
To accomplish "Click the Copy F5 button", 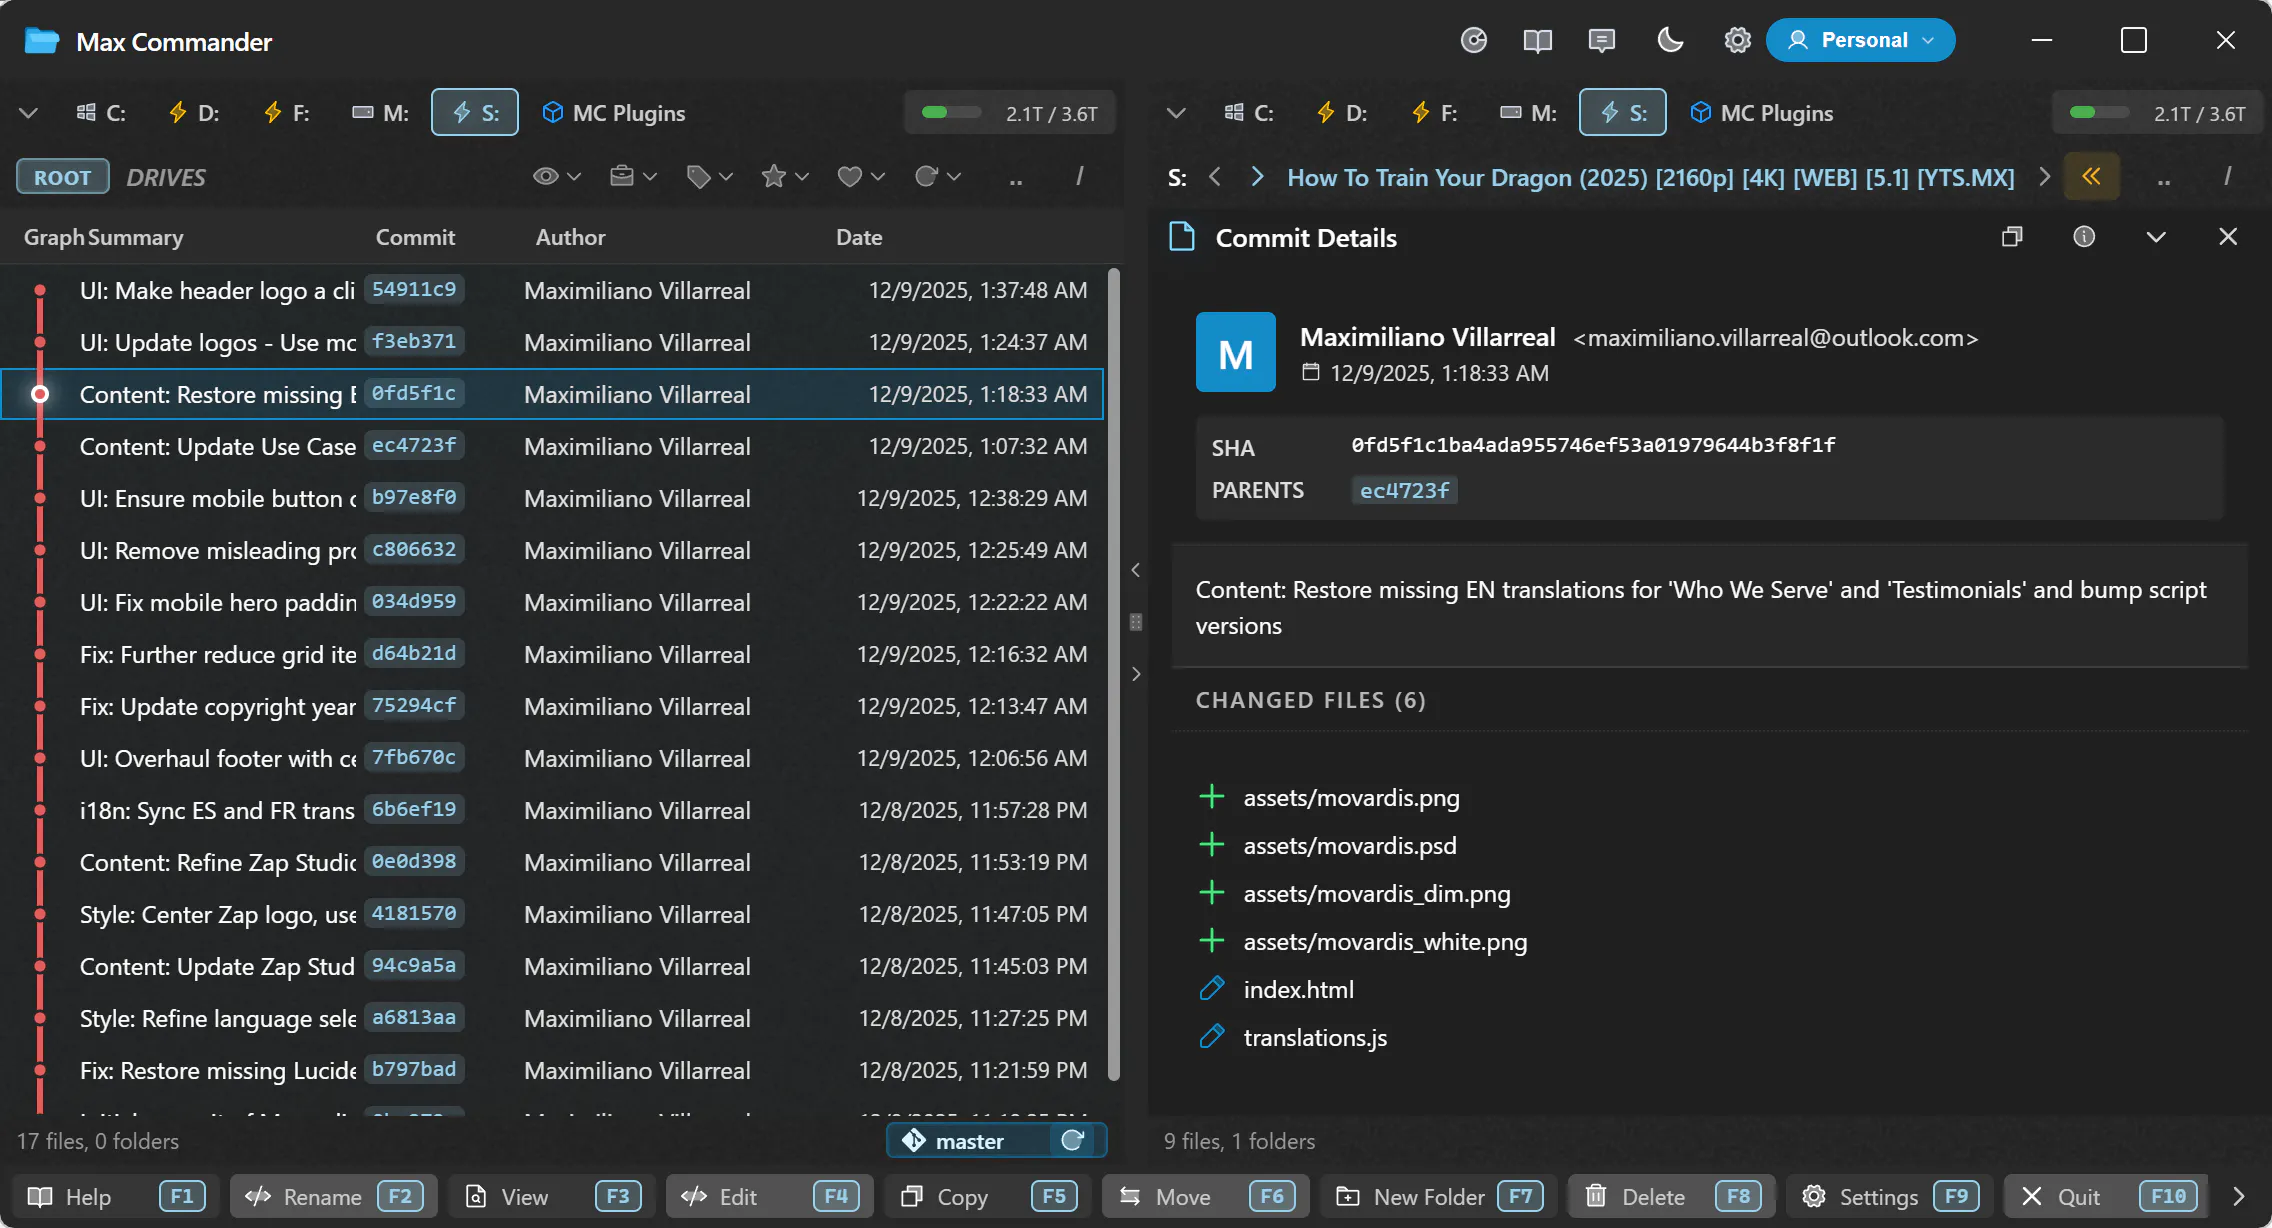I will tap(988, 1196).
